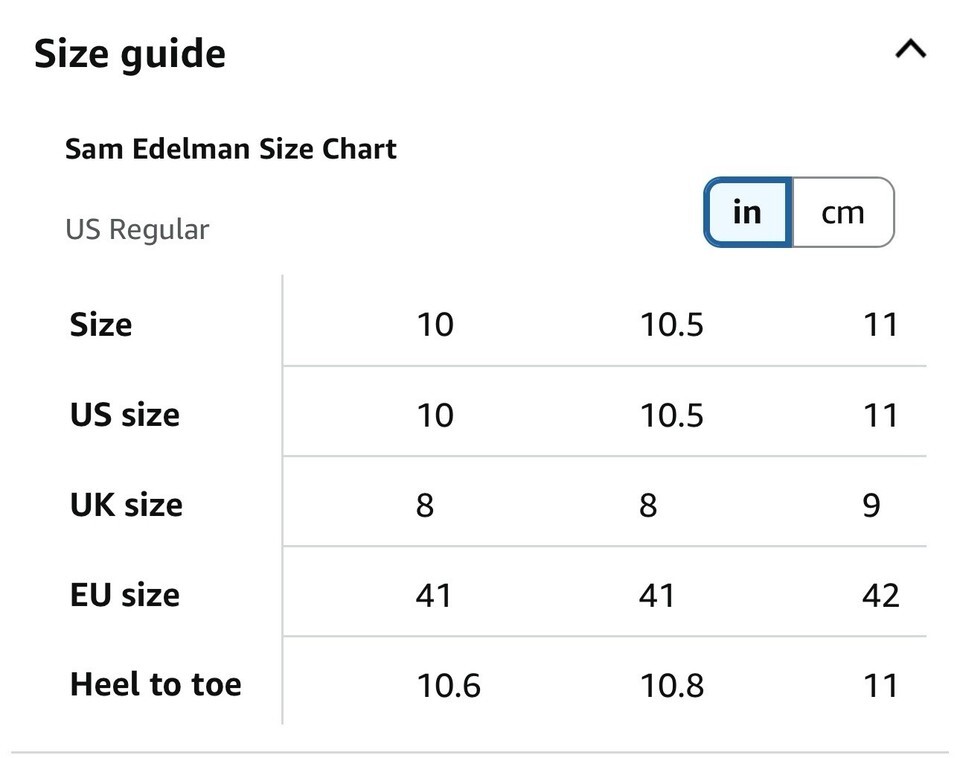Click the US Regular label
Image resolution: width=960 pixels, height=758 pixels.
point(137,229)
